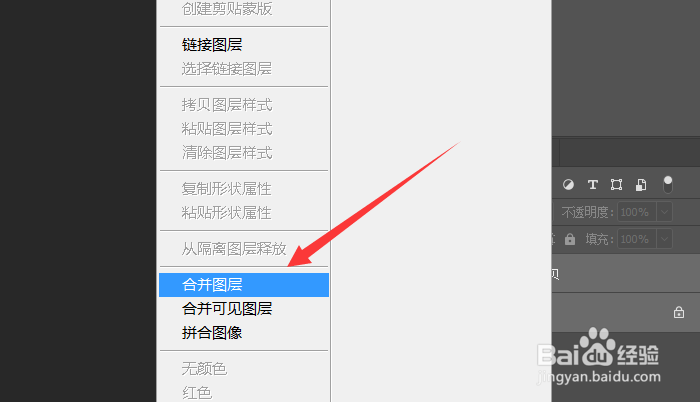Viewport: 700px width, 402px height.
Task: Click the fill 100% value field
Action: (x=637, y=239)
